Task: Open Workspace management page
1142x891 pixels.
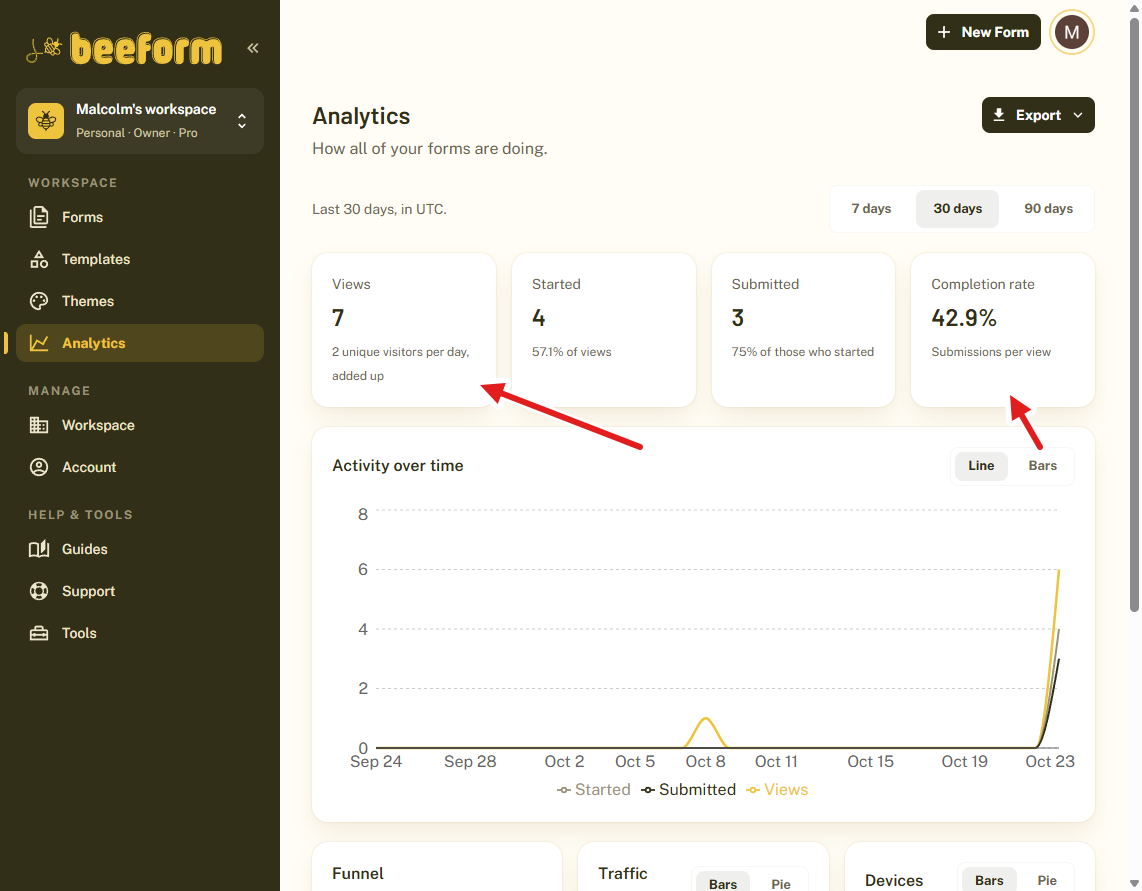Action: click(x=140, y=425)
